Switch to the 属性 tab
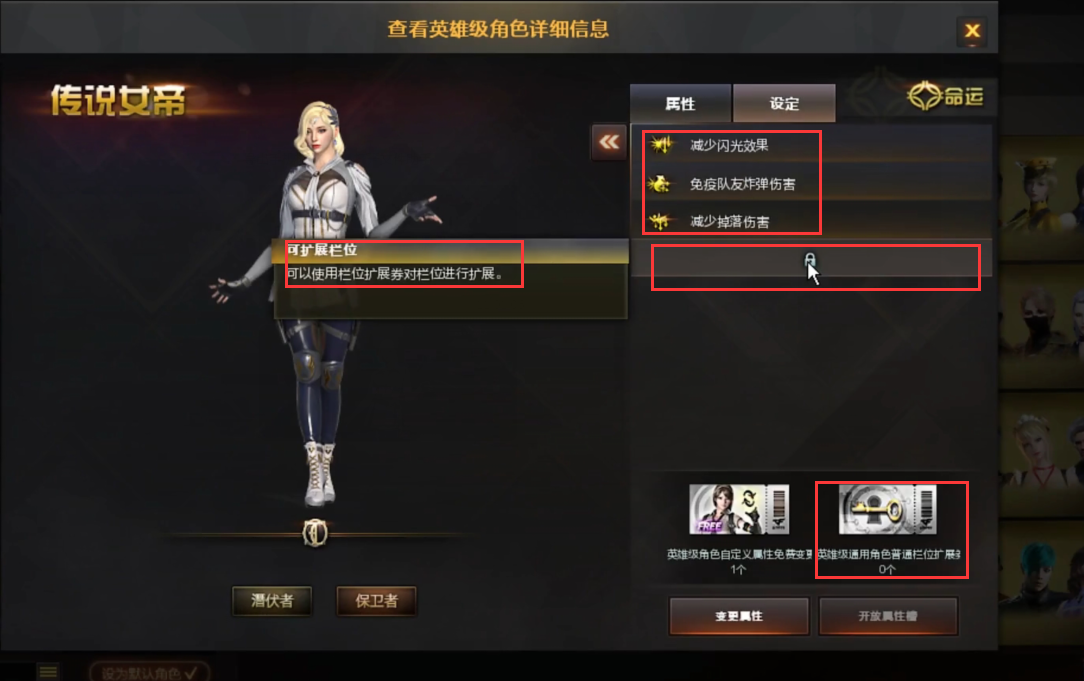Image resolution: width=1084 pixels, height=681 pixels. coord(680,104)
